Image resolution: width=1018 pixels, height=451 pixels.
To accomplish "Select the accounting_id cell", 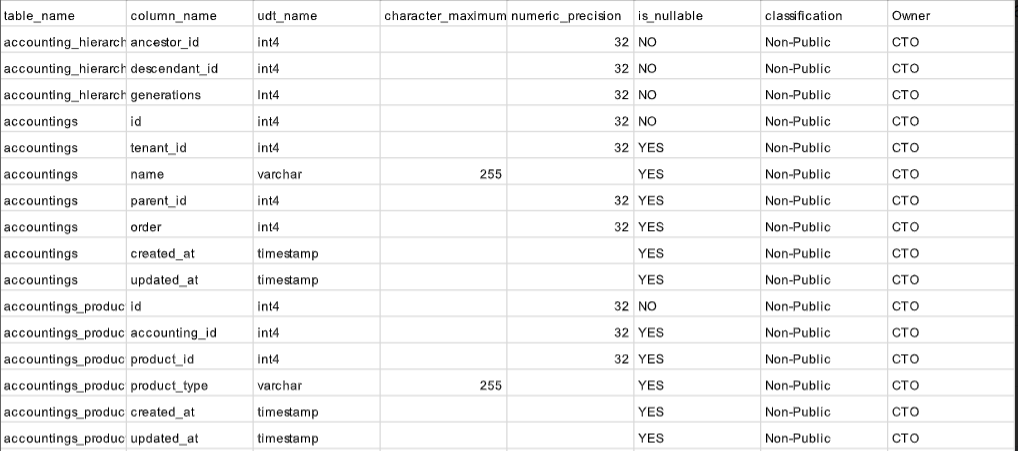I will point(190,333).
